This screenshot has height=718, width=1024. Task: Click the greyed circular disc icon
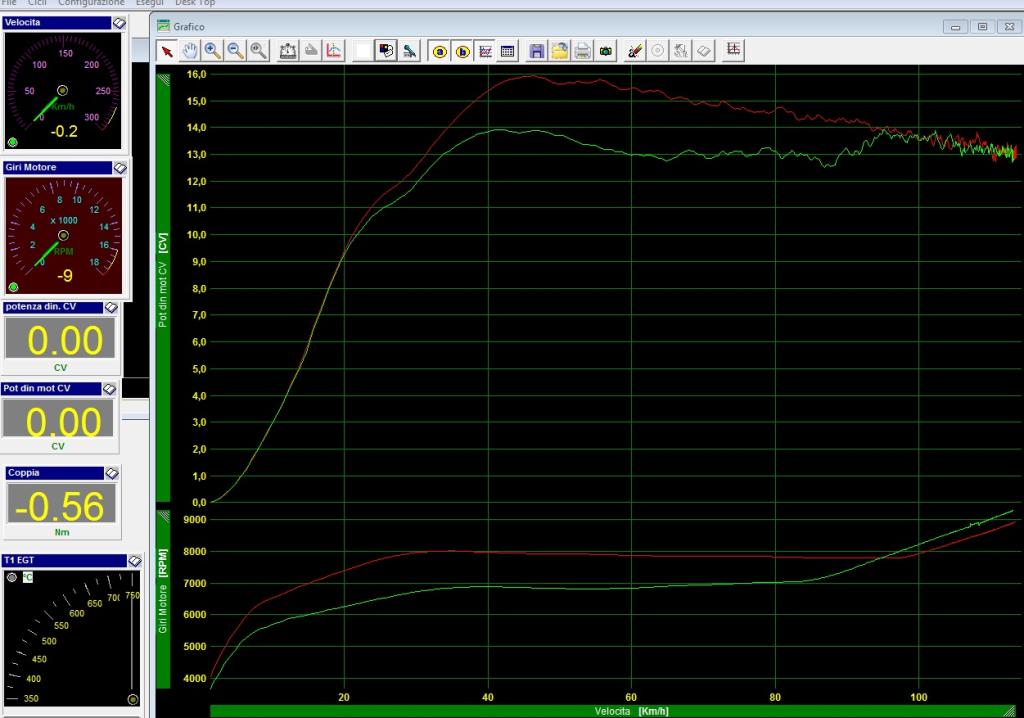pos(658,51)
